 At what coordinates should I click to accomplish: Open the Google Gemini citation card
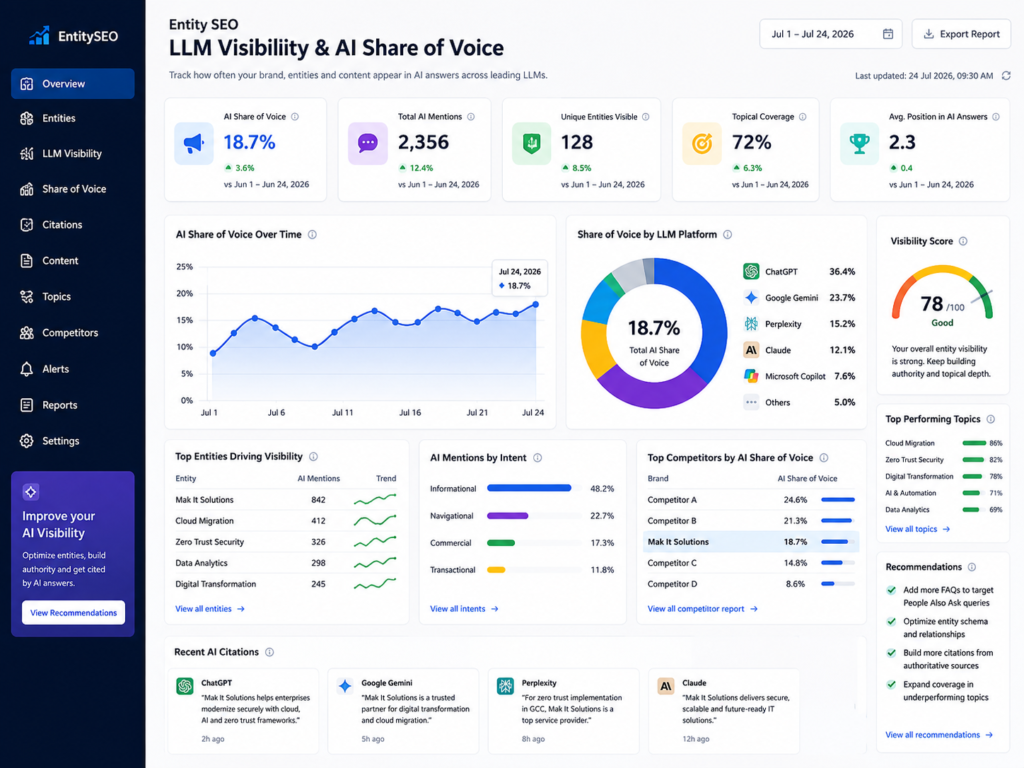pos(403,711)
